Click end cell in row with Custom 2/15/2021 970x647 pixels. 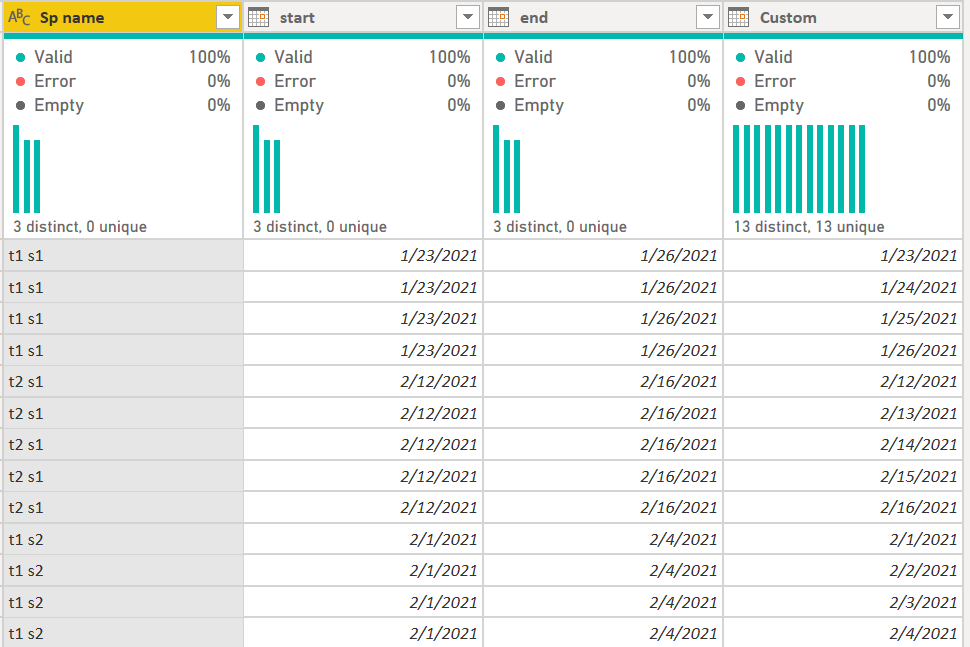click(x=603, y=477)
